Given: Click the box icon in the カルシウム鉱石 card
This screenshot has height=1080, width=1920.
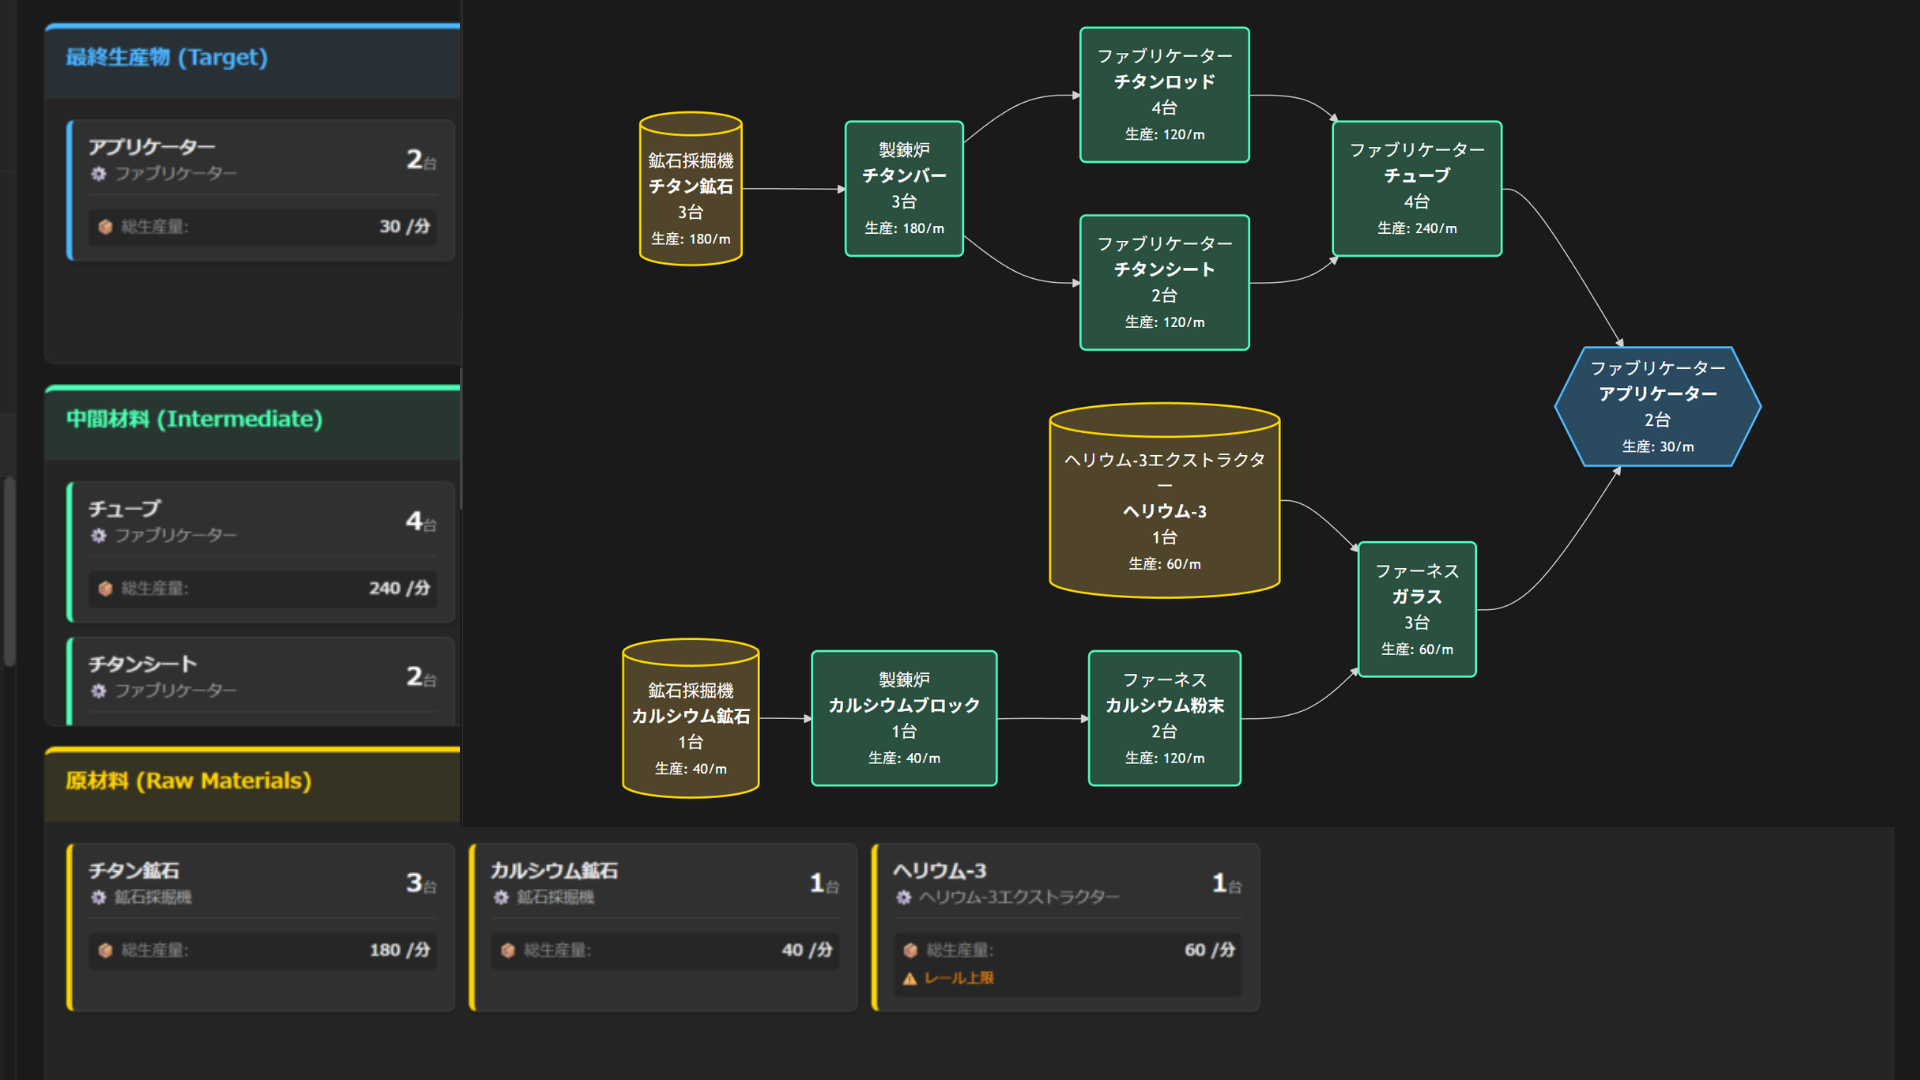Looking at the screenshot, I should coord(508,951).
